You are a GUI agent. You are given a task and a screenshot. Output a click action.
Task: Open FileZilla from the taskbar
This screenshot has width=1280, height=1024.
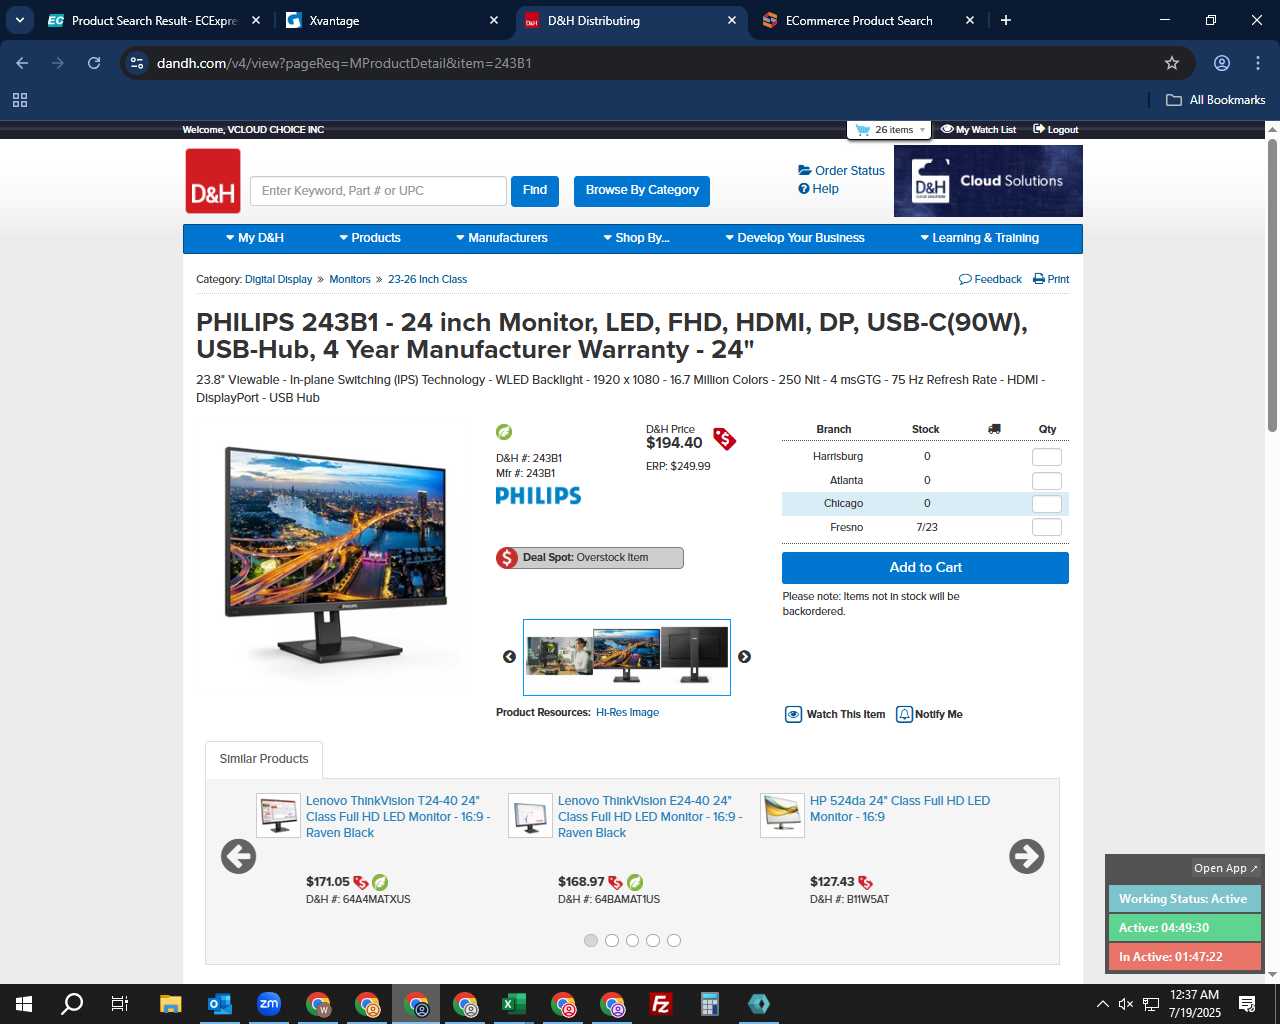(x=660, y=1004)
